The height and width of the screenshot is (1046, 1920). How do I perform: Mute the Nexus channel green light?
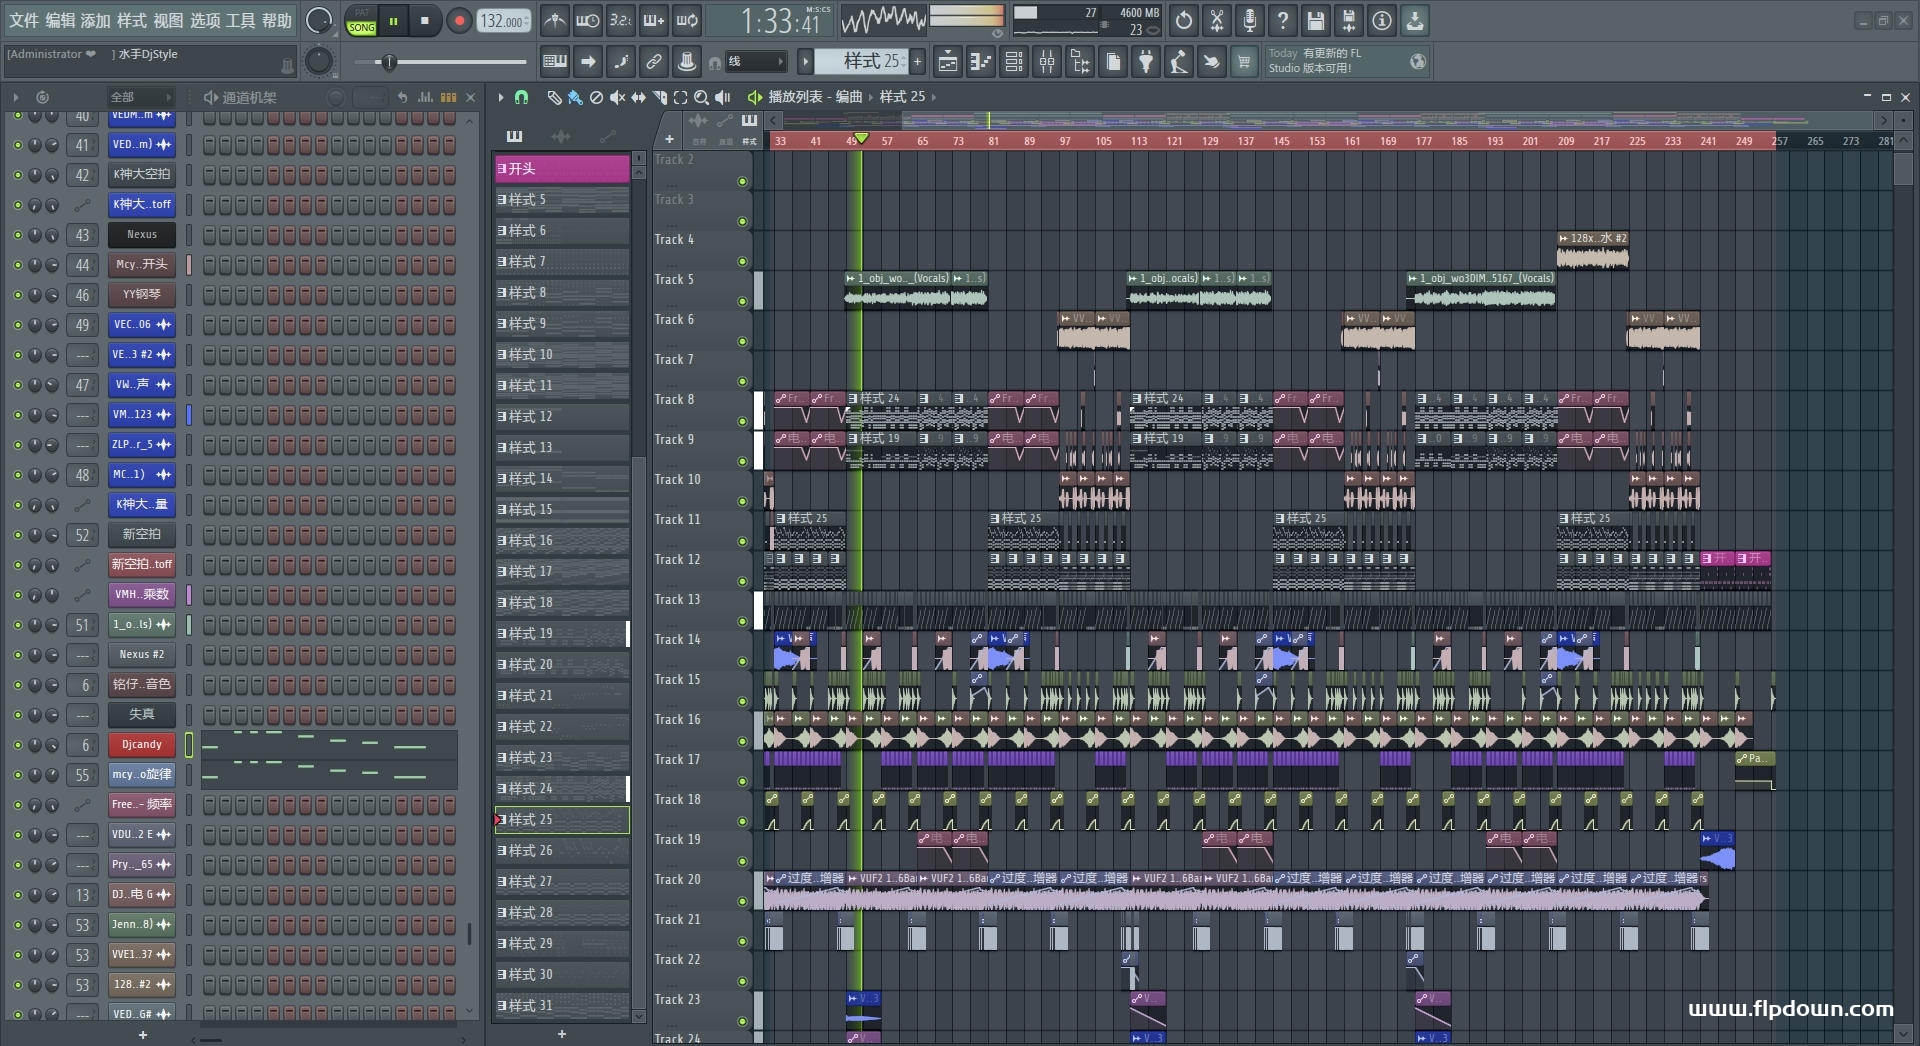click(x=17, y=235)
